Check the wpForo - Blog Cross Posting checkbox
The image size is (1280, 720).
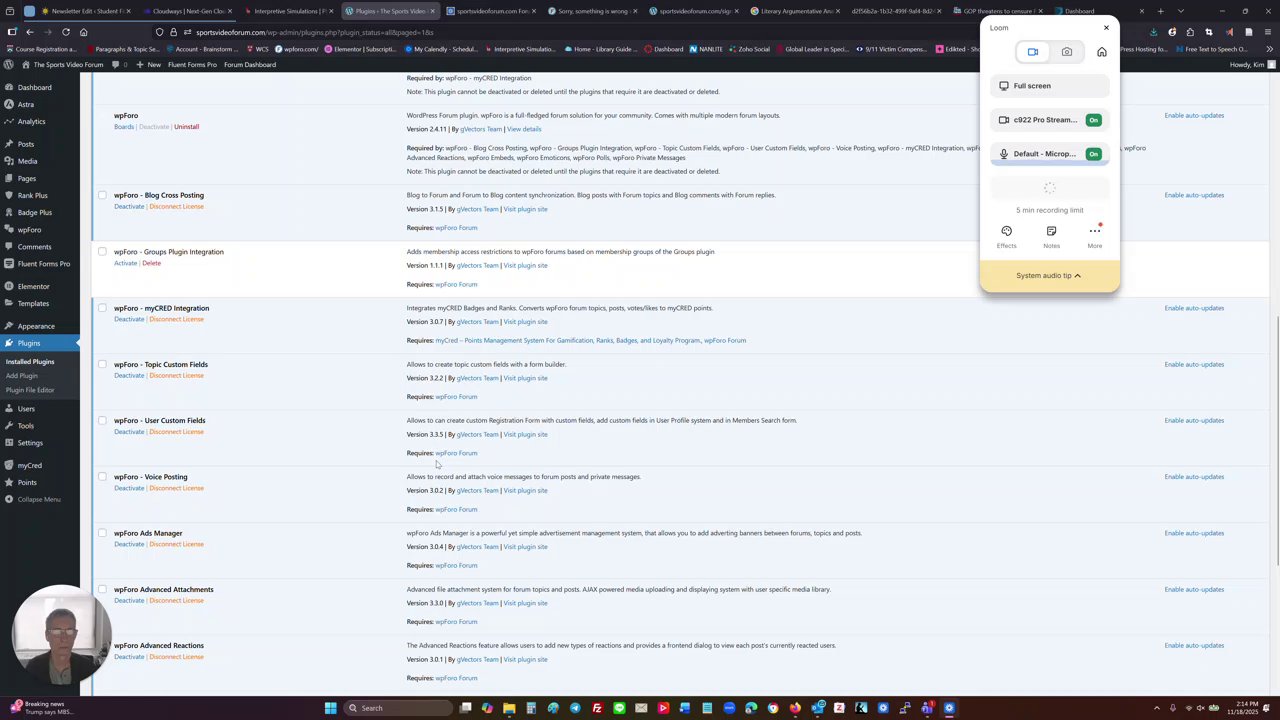[x=102, y=195]
